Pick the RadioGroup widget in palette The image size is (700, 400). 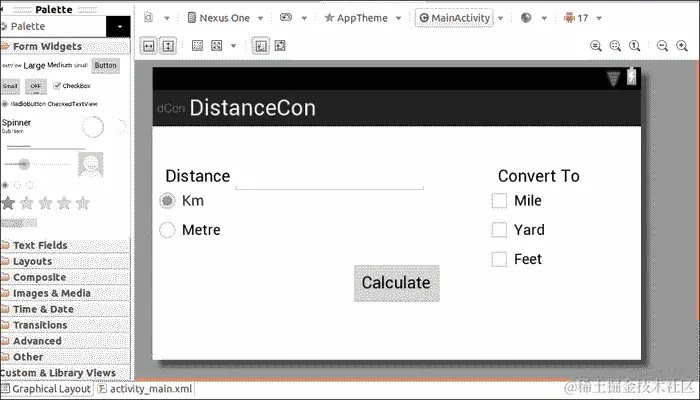tap(17, 185)
